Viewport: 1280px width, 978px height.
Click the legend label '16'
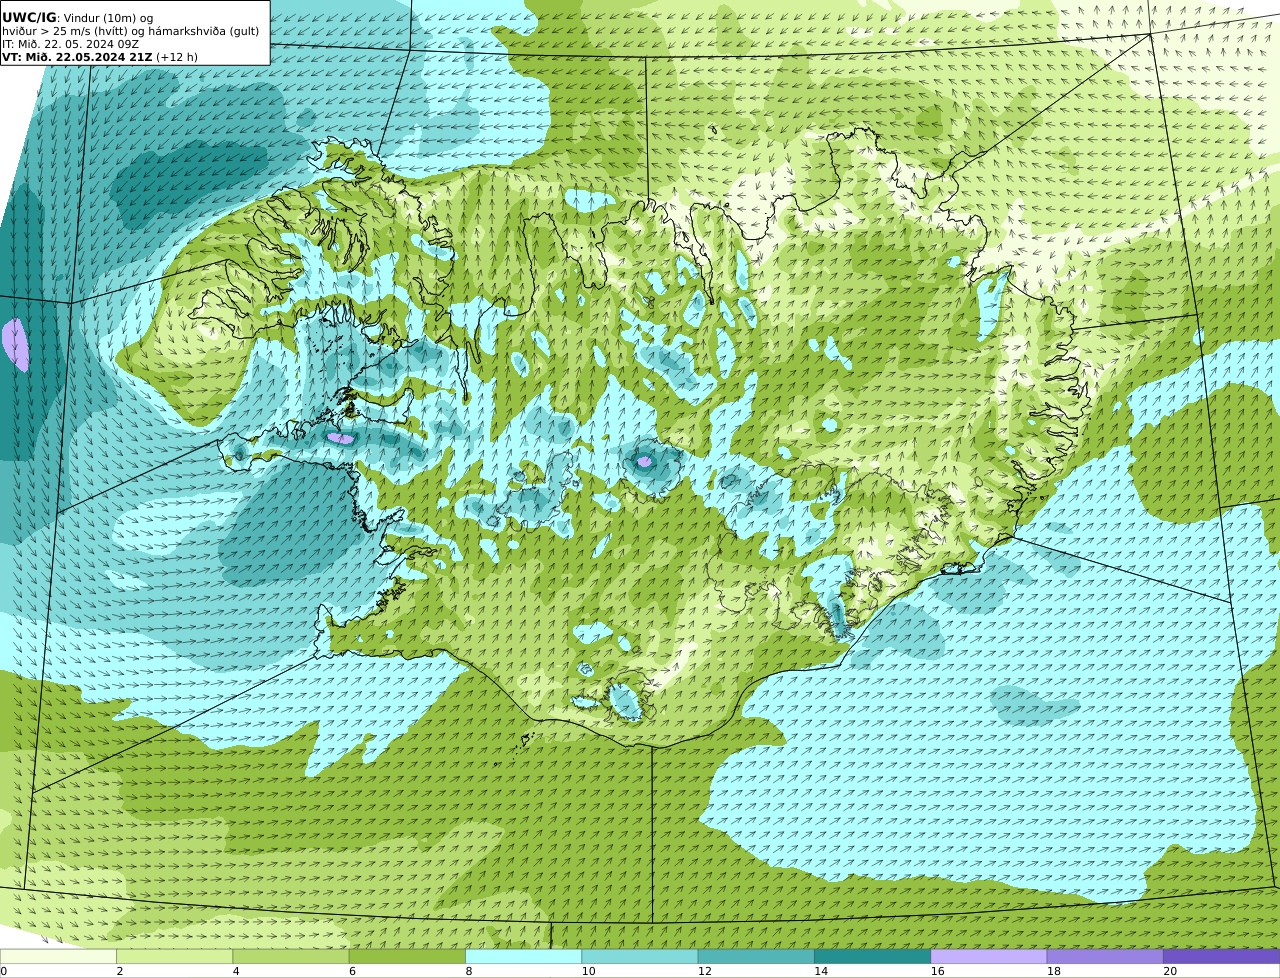(x=937, y=971)
